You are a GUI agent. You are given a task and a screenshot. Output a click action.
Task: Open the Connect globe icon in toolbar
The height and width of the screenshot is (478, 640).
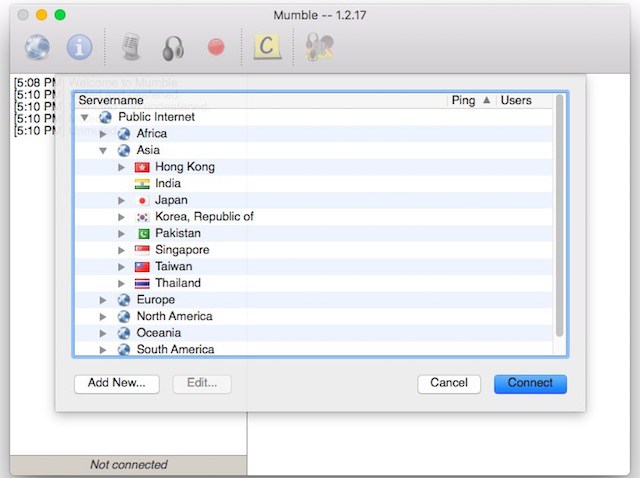[x=38, y=47]
